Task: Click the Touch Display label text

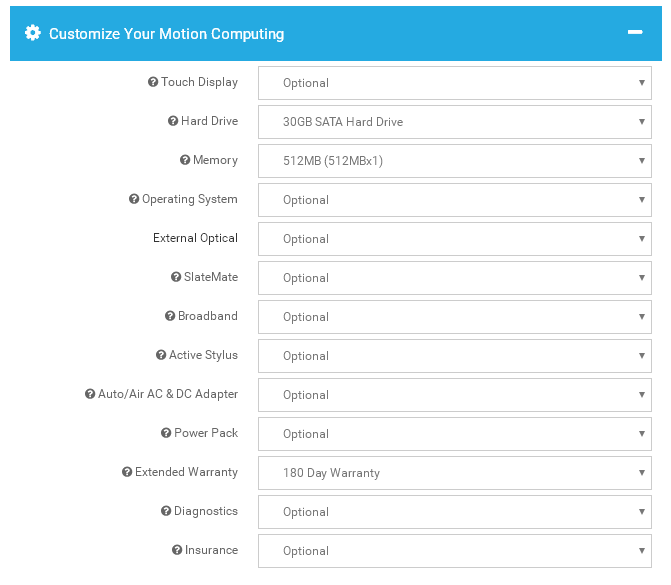Action: [199, 82]
